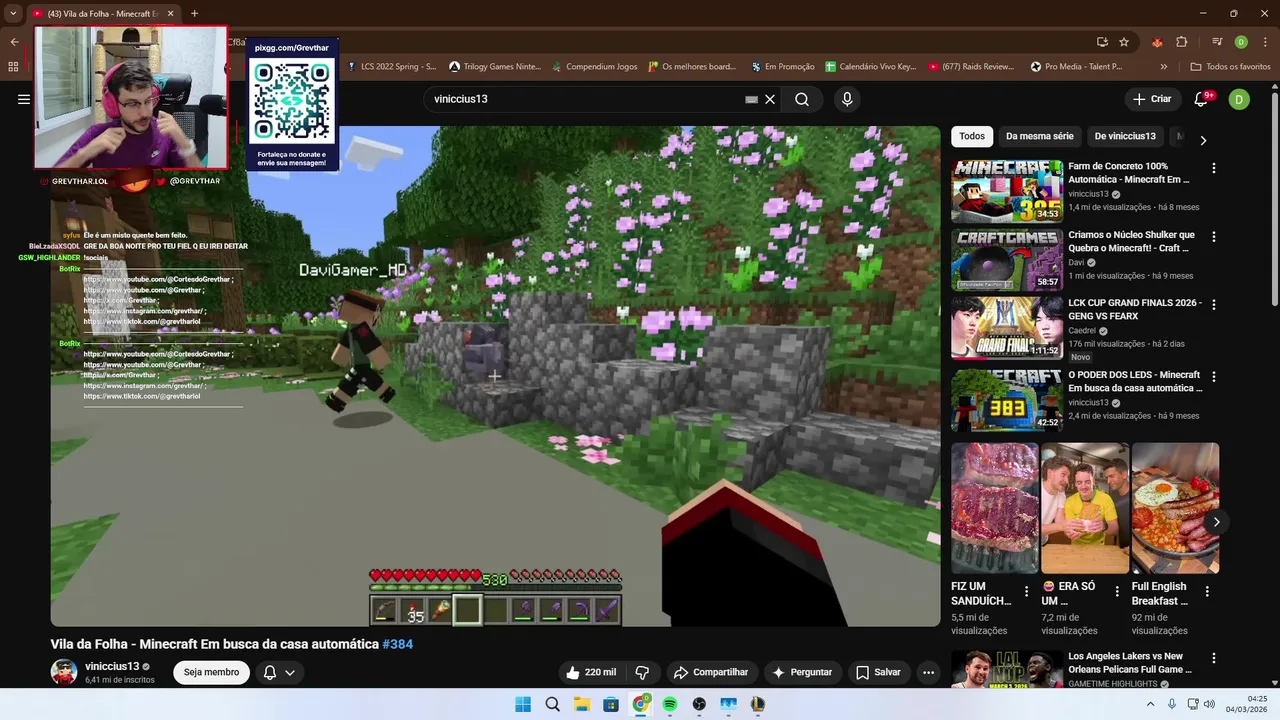The width and height of the screenshot is (1280, 720).
Task: Open the LCS 2022 Spring bookmark
Action: (x=391, y=67)
